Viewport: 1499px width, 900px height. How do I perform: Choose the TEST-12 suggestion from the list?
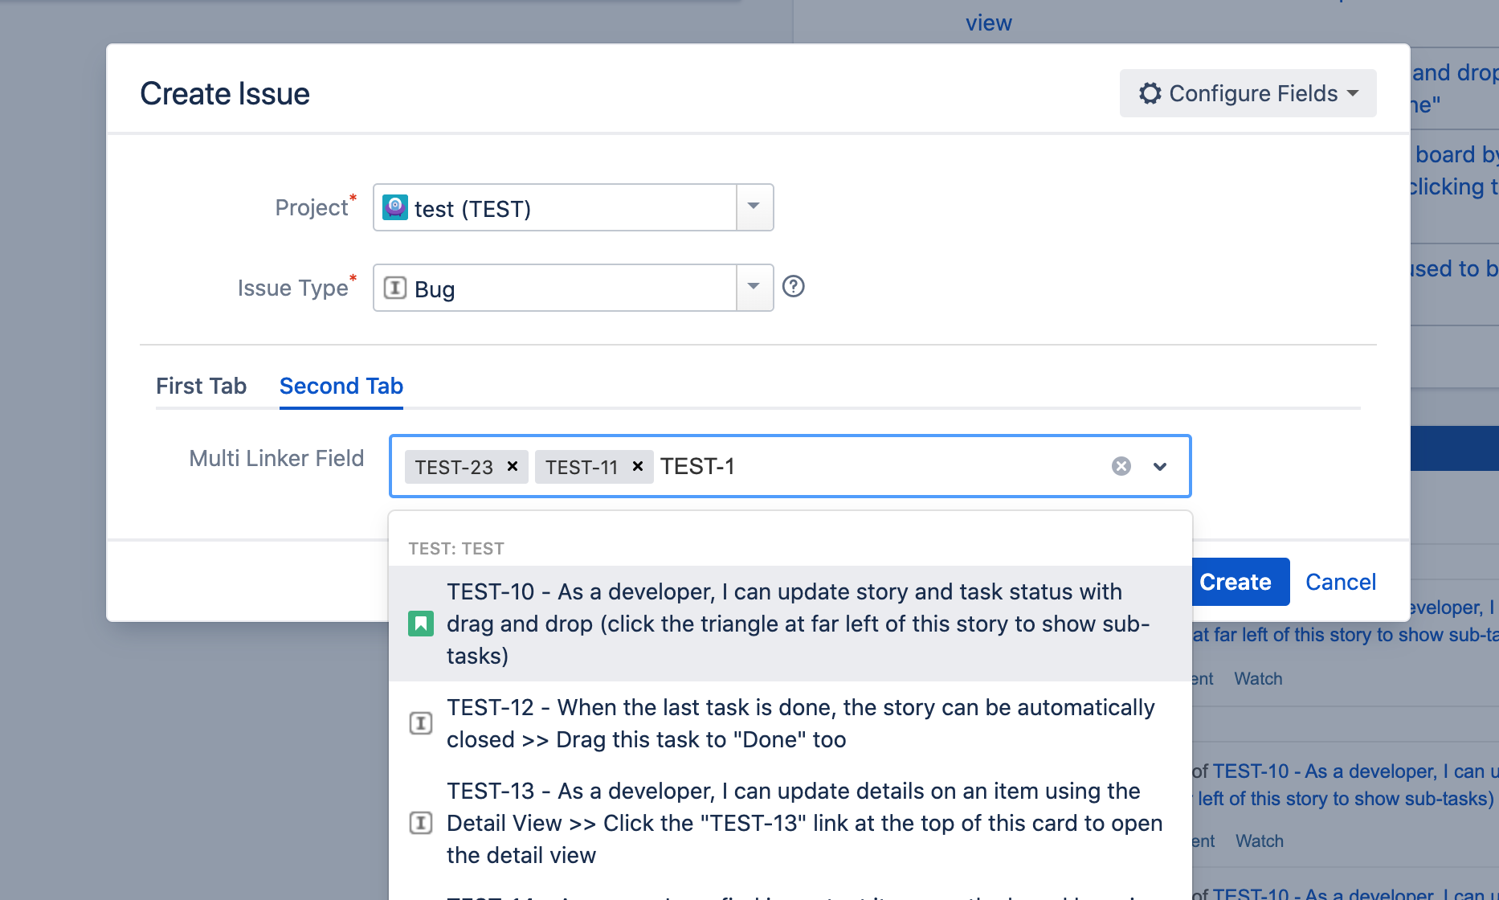tap(800, 723)
